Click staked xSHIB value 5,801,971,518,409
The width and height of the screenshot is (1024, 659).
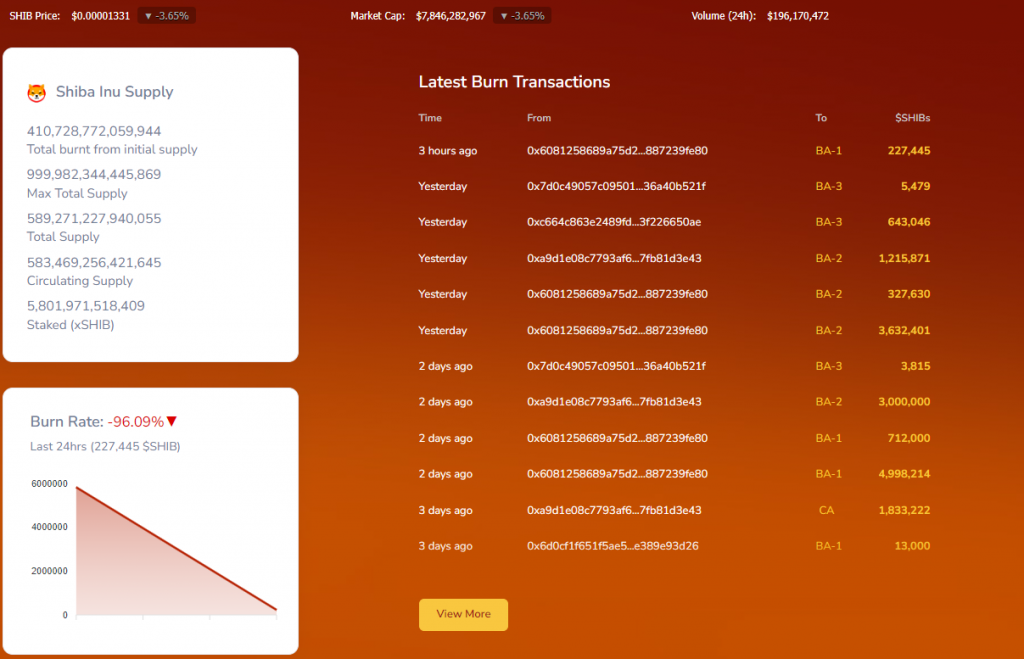point(86,306)
